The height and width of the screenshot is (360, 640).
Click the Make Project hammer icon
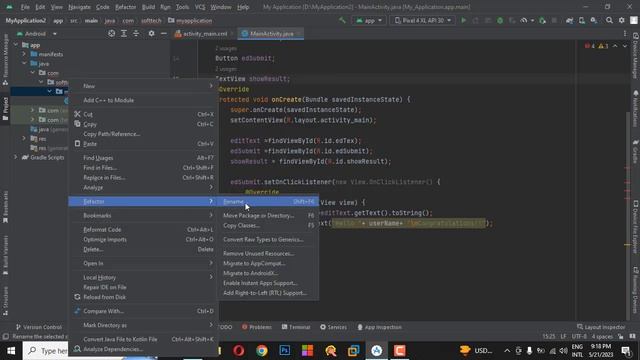(342, 20)
